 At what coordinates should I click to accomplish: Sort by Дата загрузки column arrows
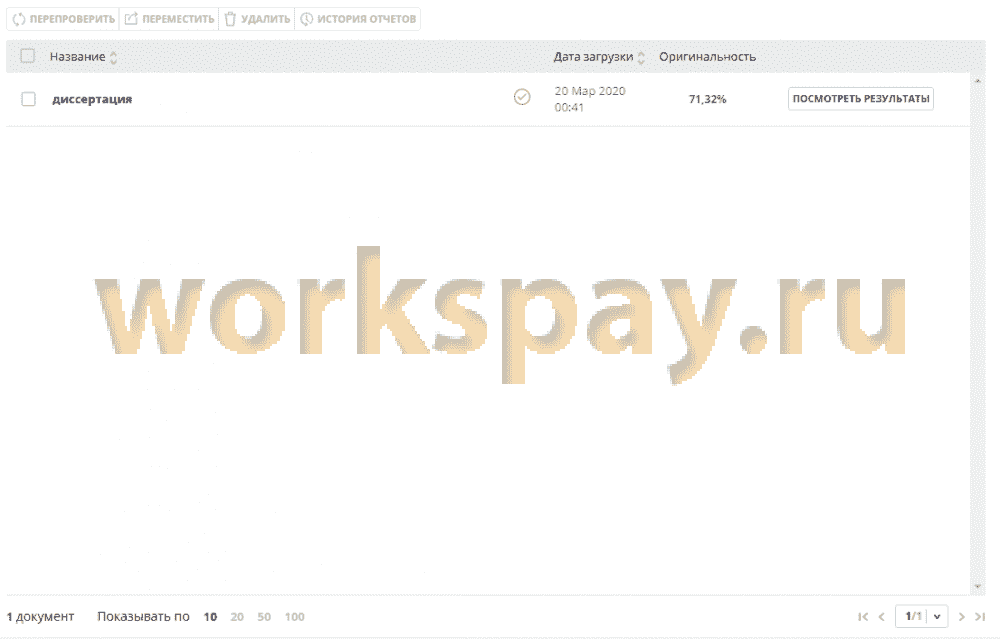[x=641, y=57]
